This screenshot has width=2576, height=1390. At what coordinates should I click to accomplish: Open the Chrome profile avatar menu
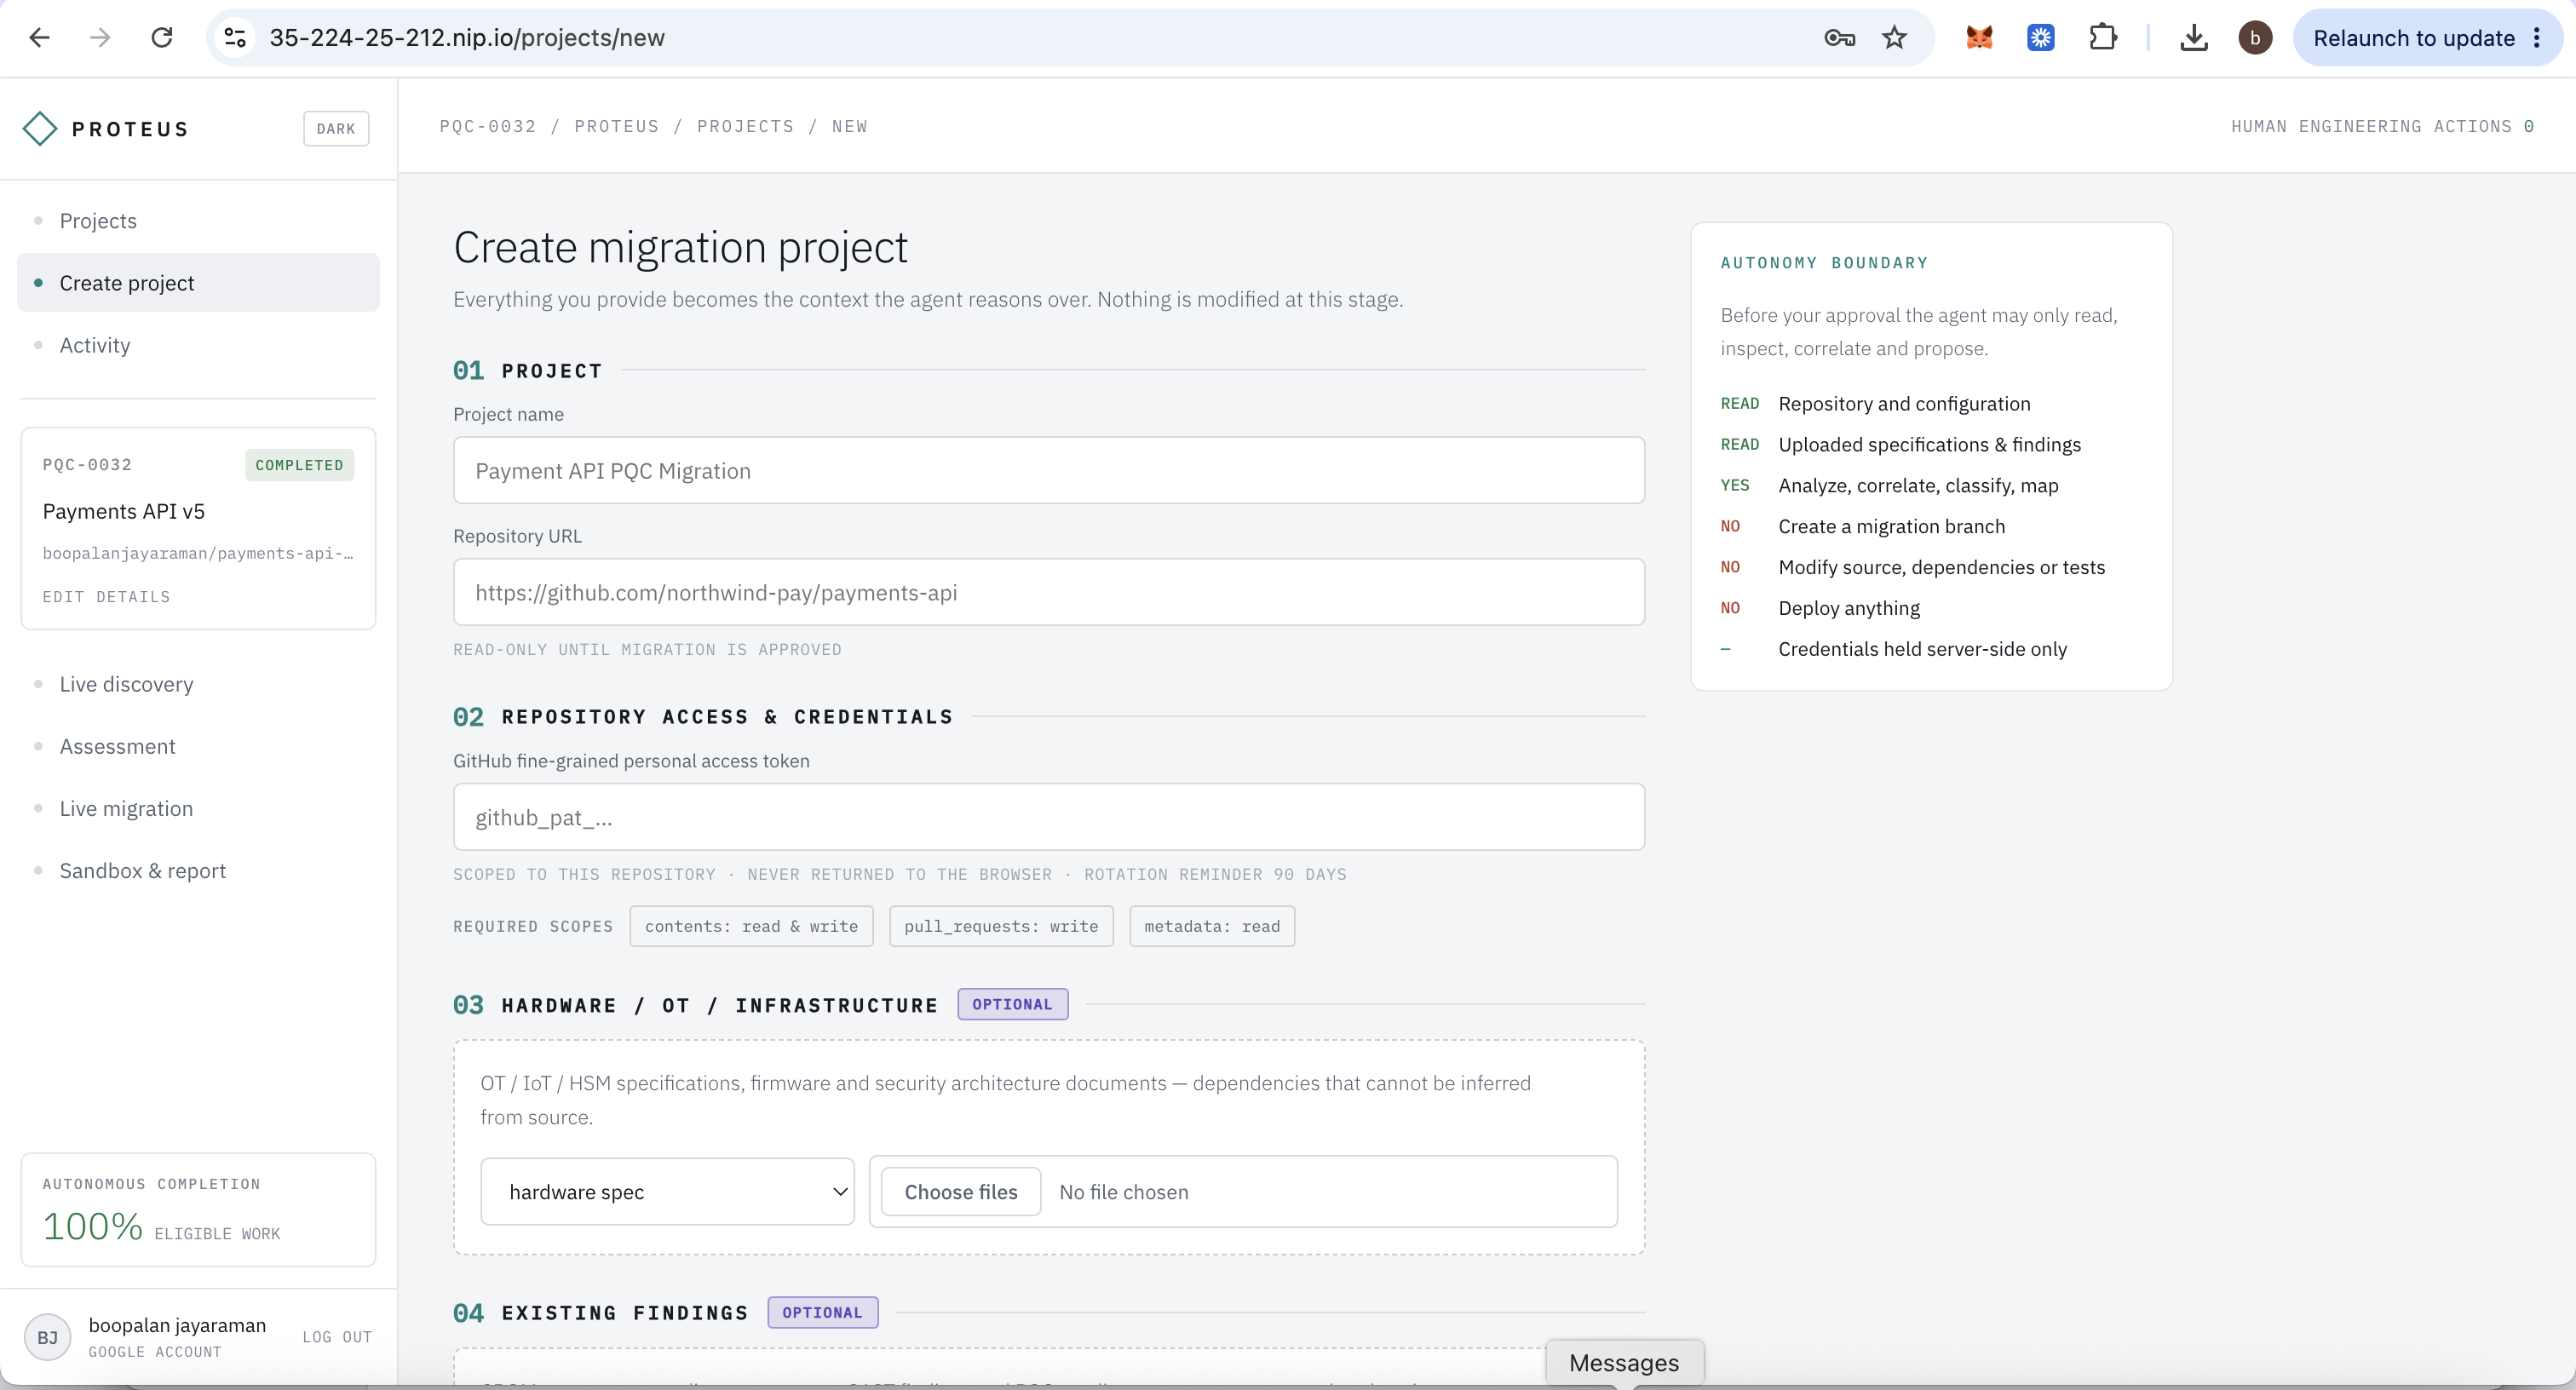tap(2255, 38)
